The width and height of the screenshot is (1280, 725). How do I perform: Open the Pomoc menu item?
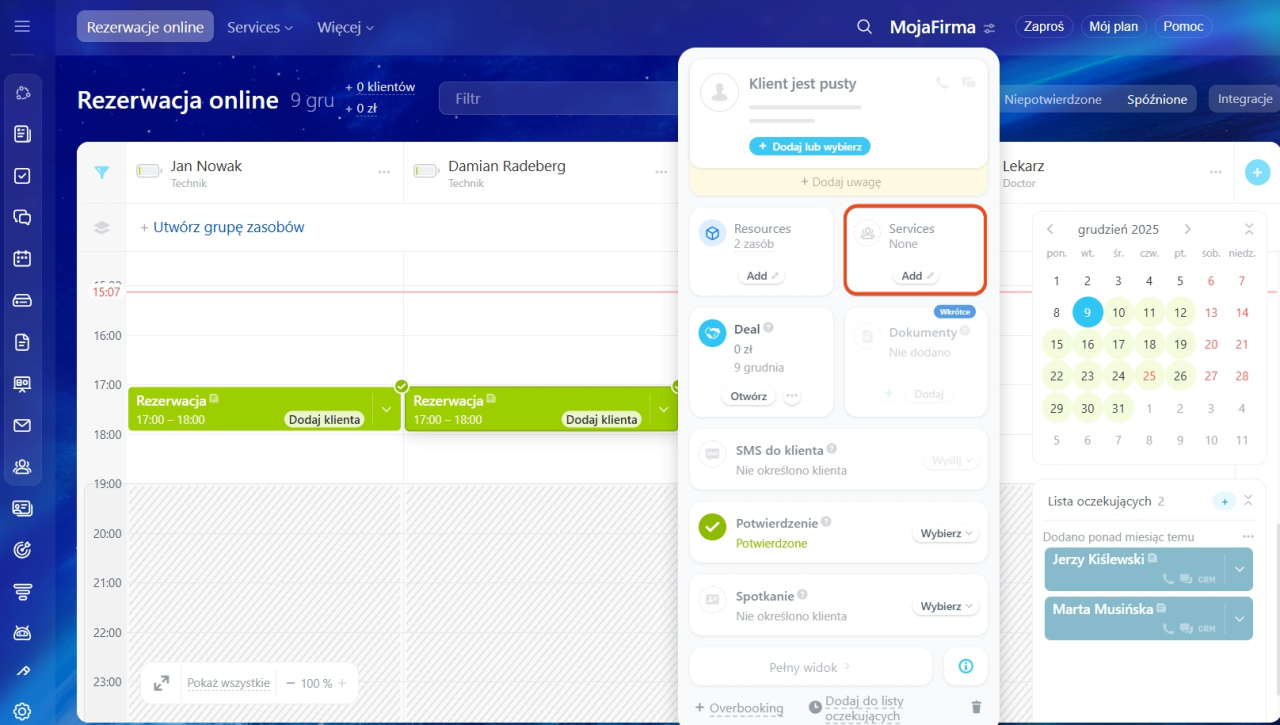tap(1184, 27)
